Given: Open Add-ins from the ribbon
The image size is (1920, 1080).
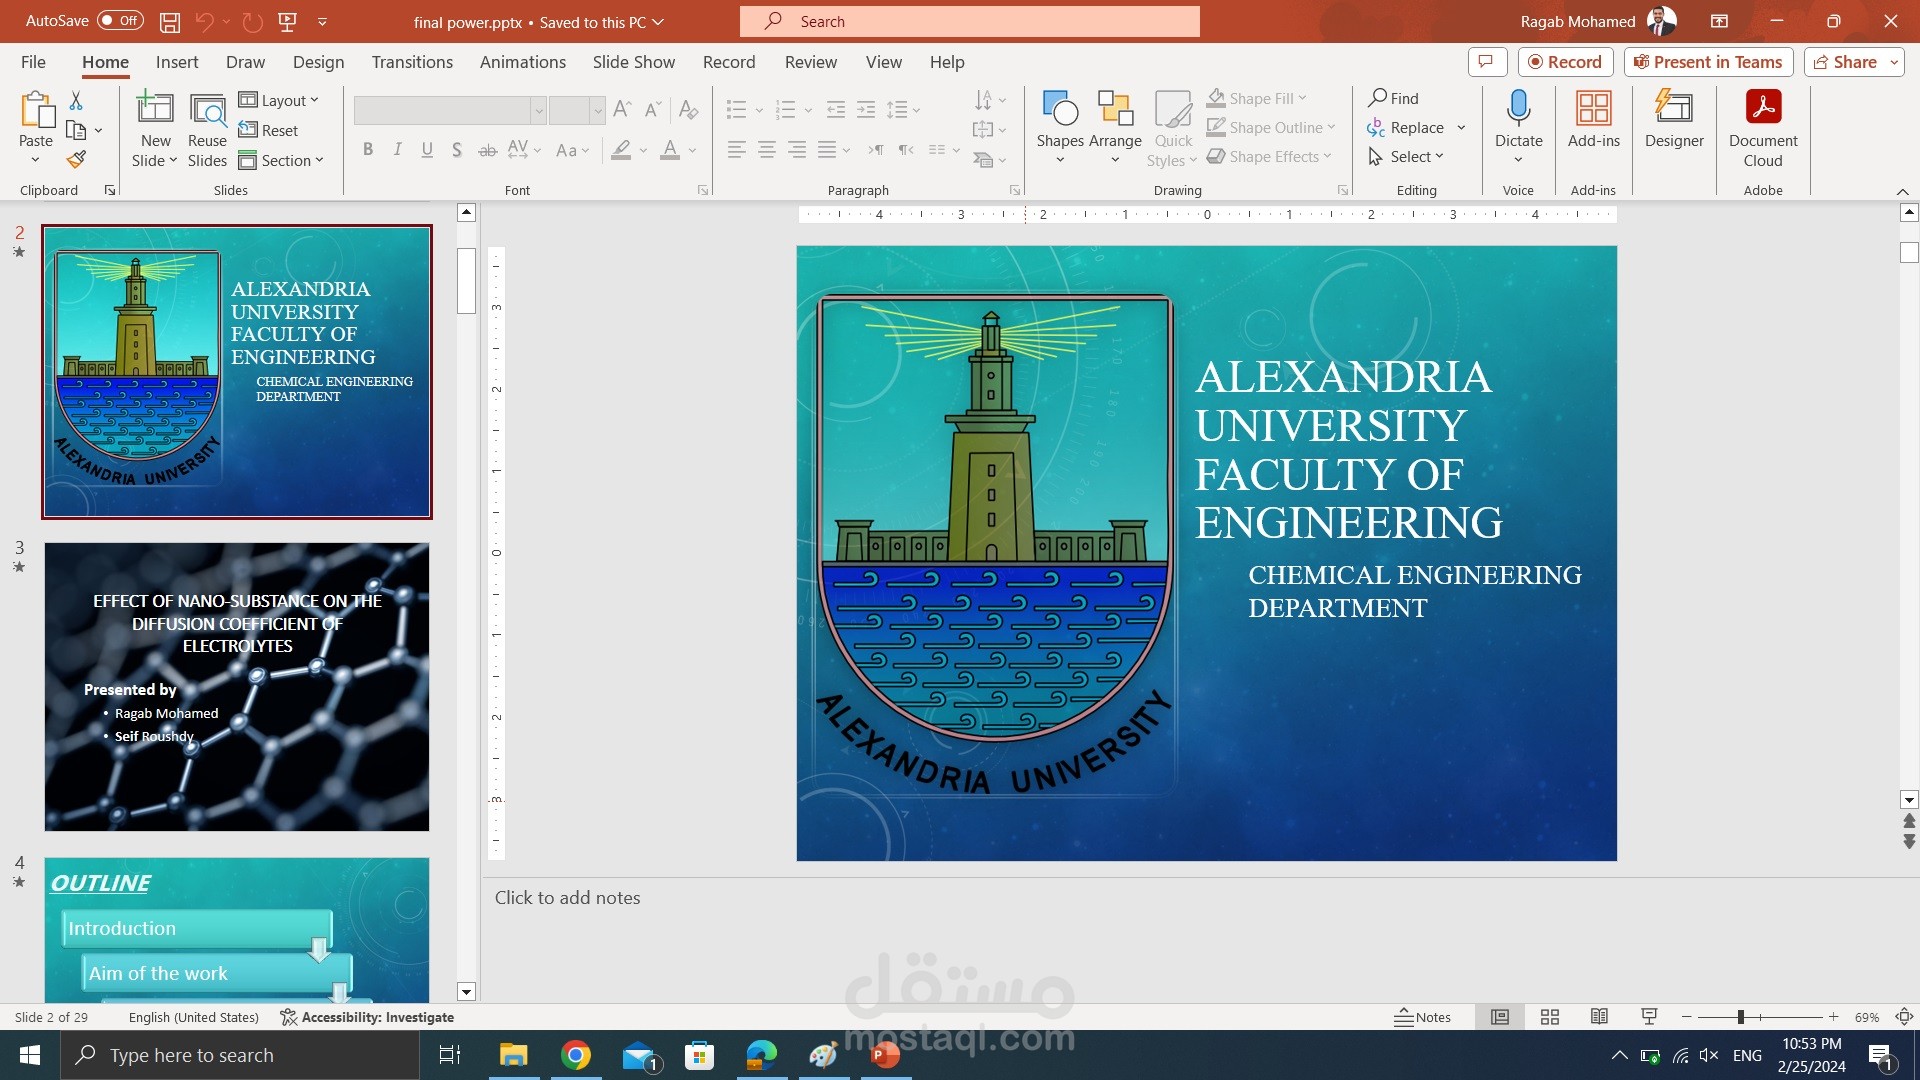Looking at the screenshot, I should pyautogui.click(x=1593, y=119).
